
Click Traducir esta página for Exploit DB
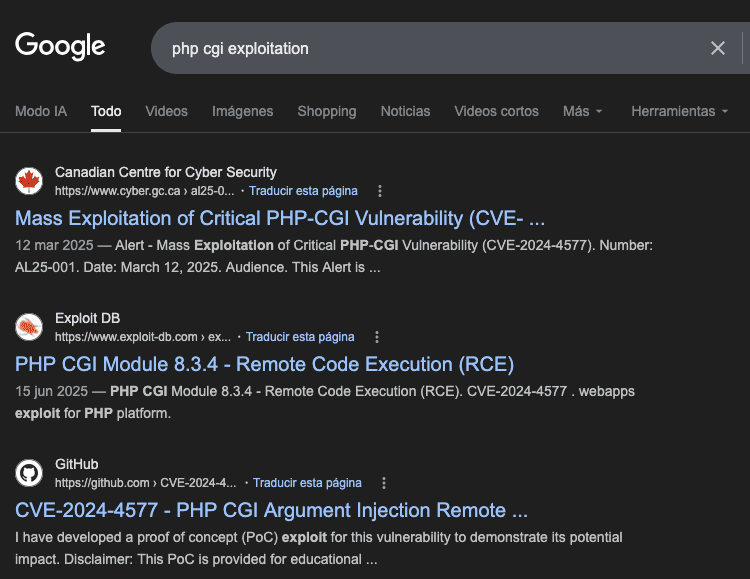(300, 337)
